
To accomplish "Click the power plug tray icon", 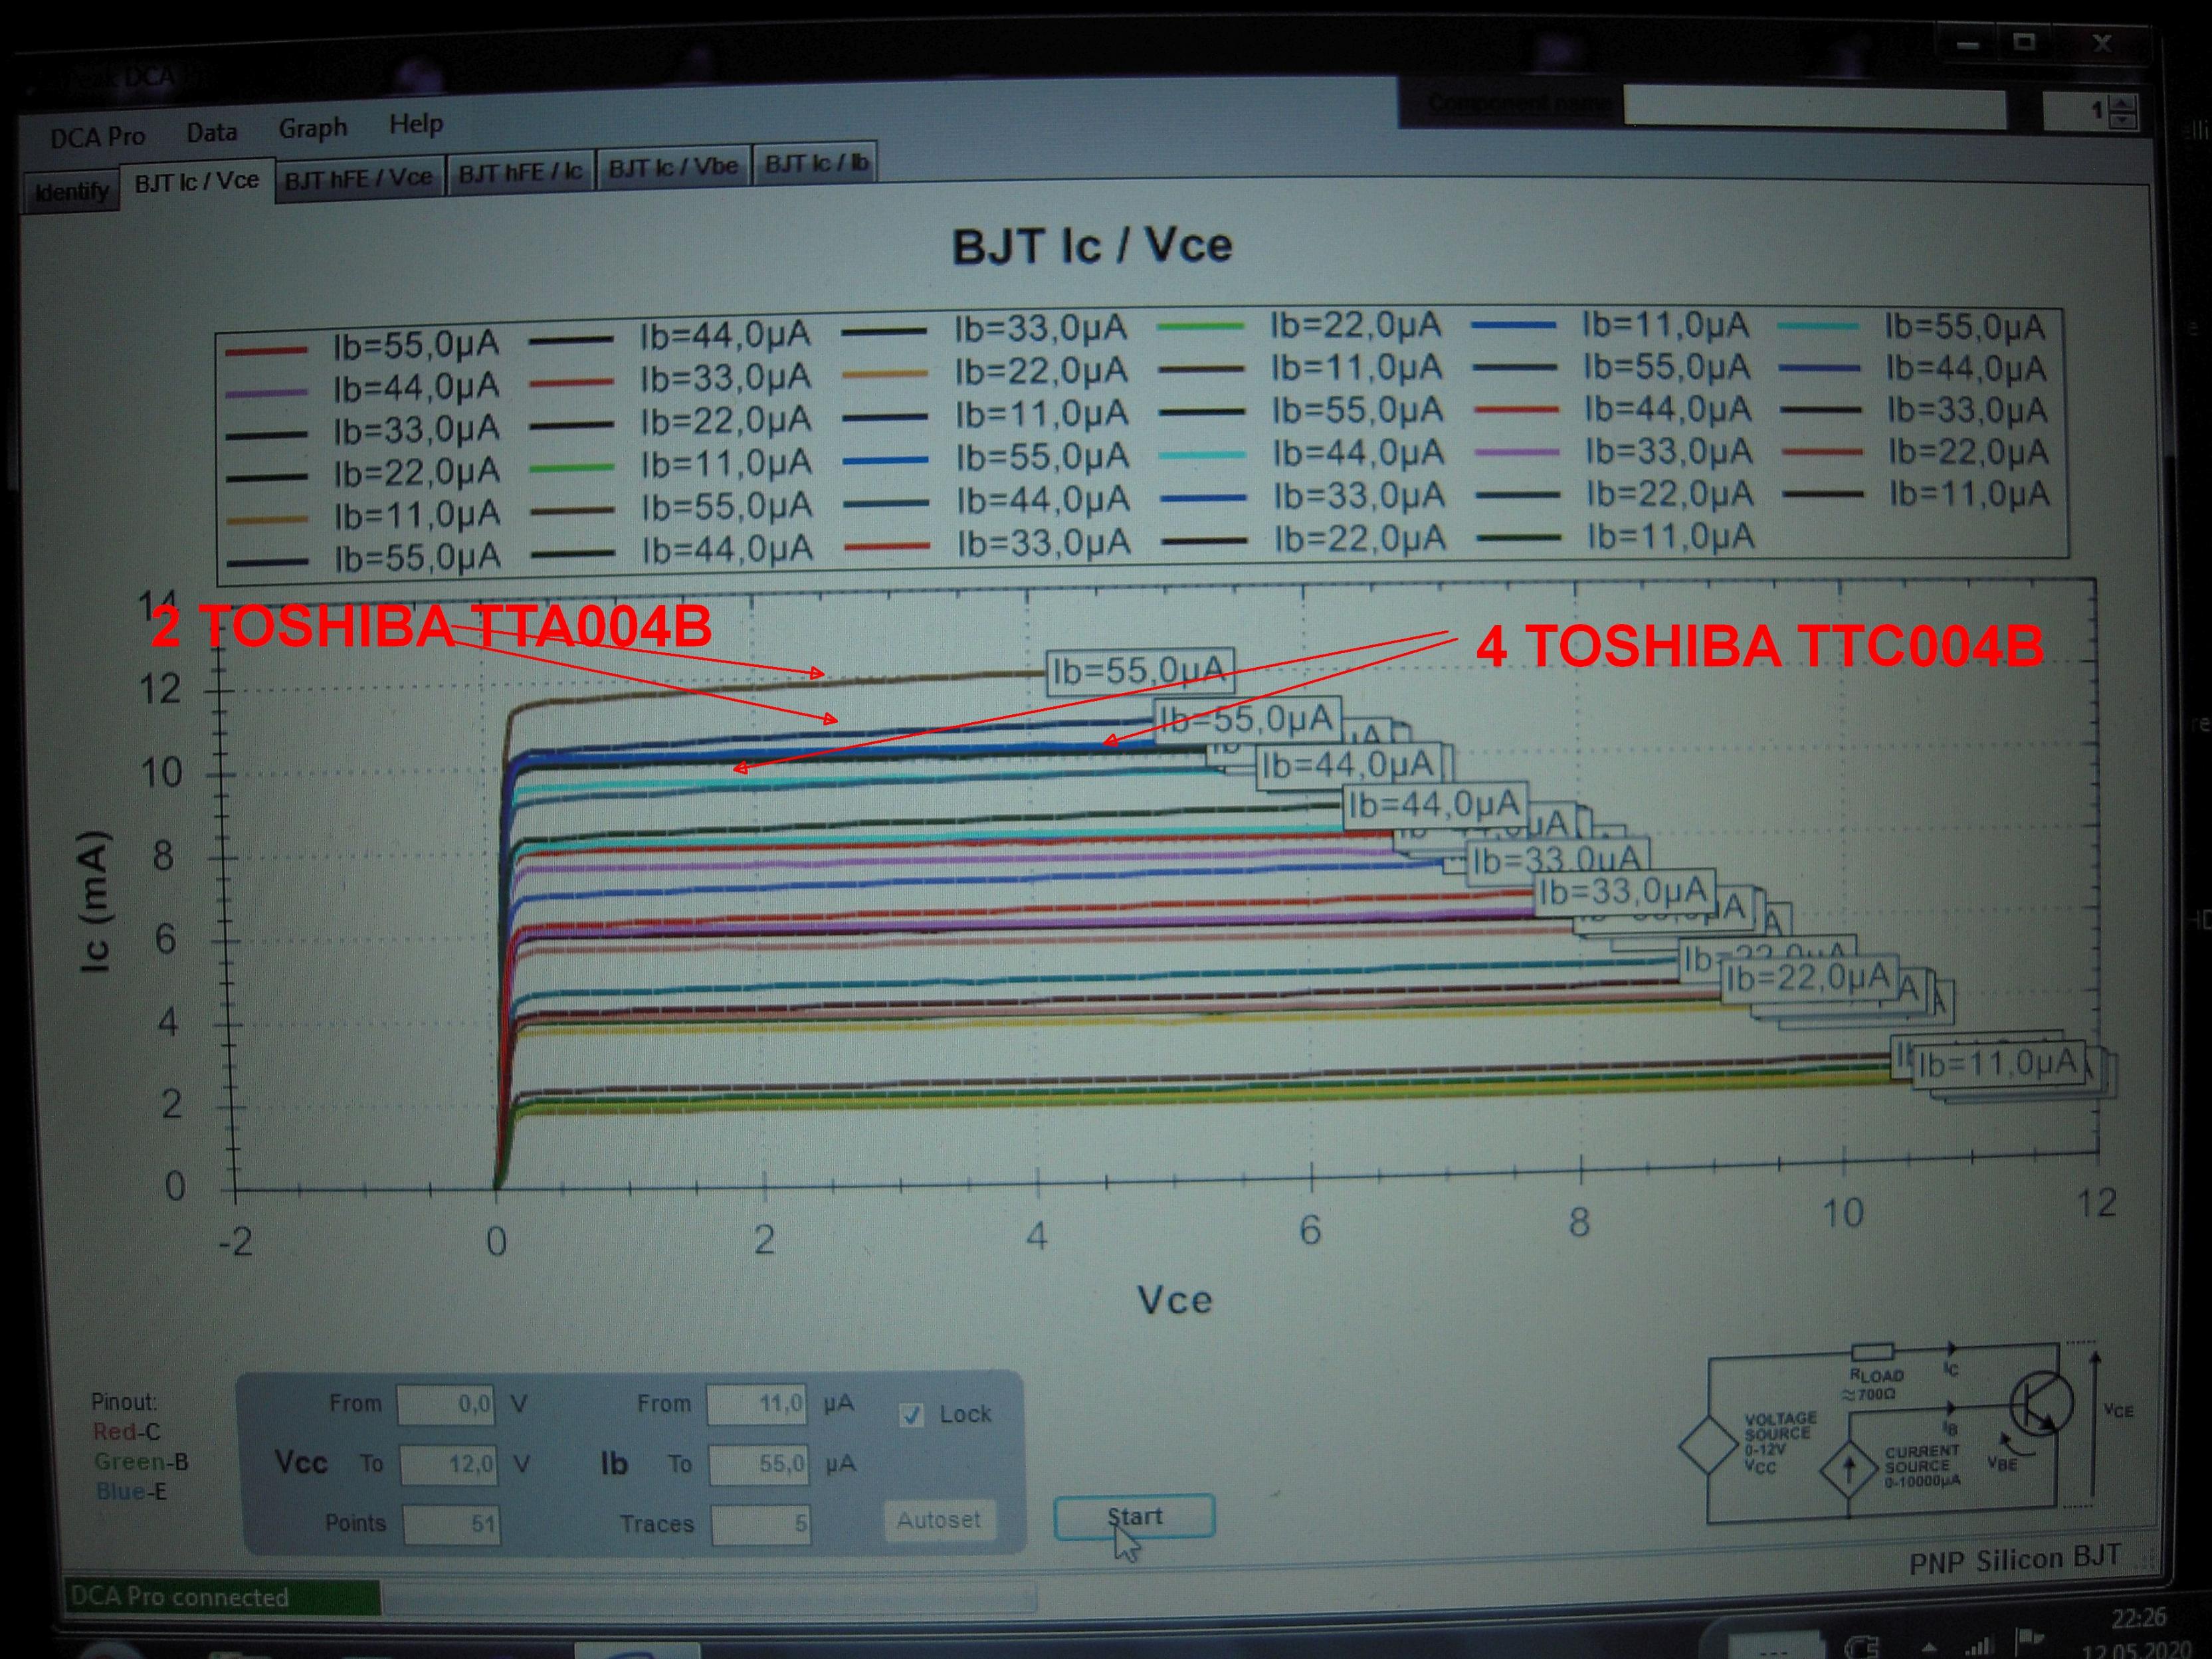I will pyautogui.click(x=1861, y=1646).
